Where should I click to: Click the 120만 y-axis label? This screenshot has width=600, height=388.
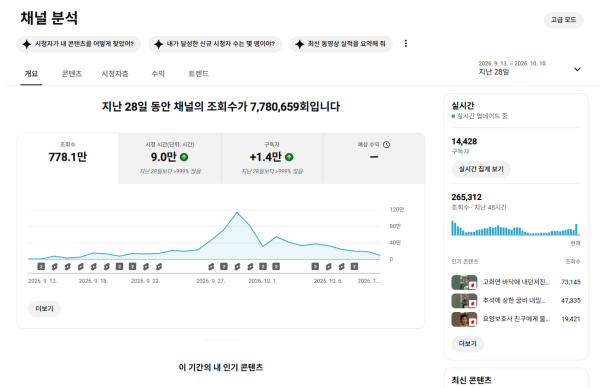pyautogui.click(x=397, y=209)
